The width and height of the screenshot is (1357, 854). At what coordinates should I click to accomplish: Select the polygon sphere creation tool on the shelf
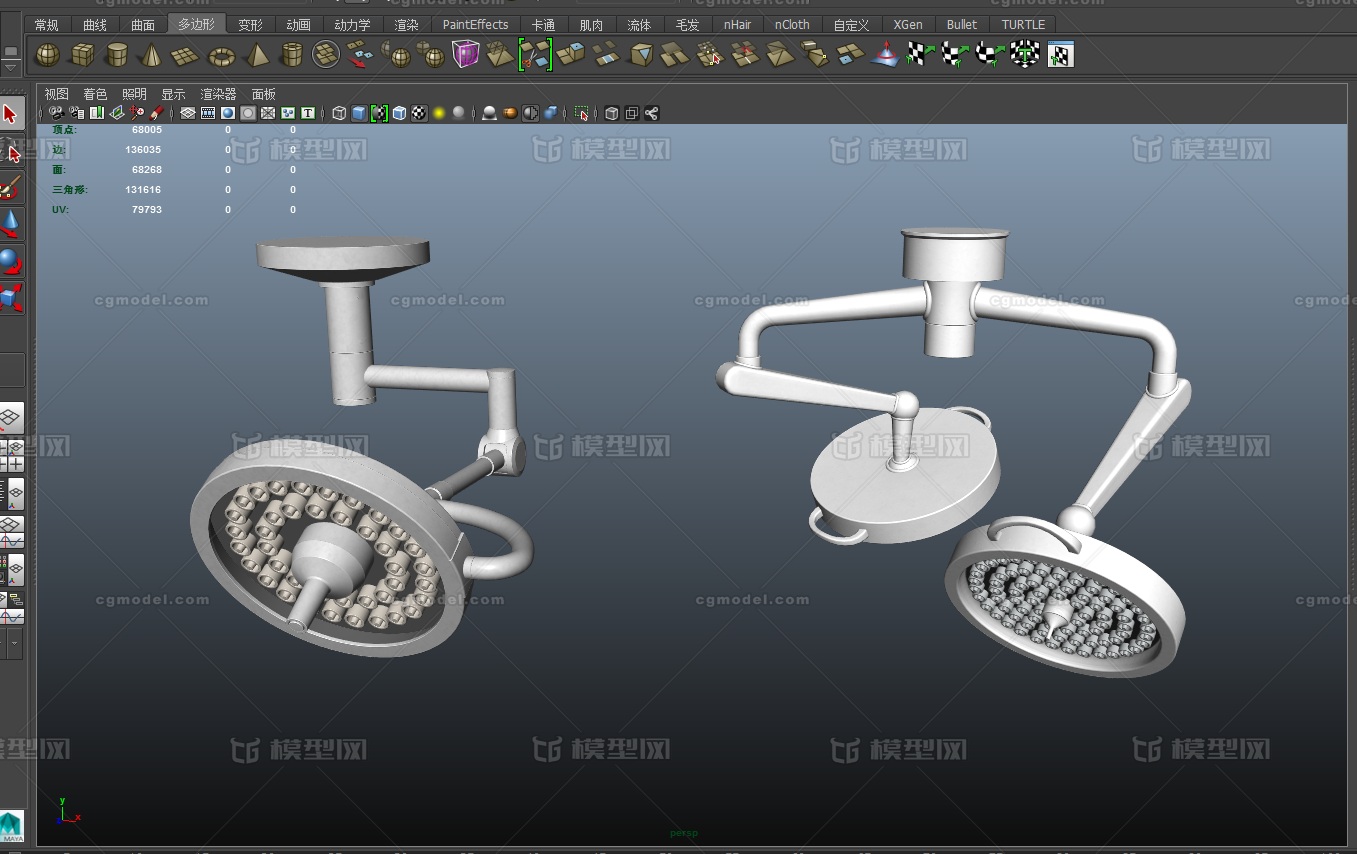pos(47,54)
